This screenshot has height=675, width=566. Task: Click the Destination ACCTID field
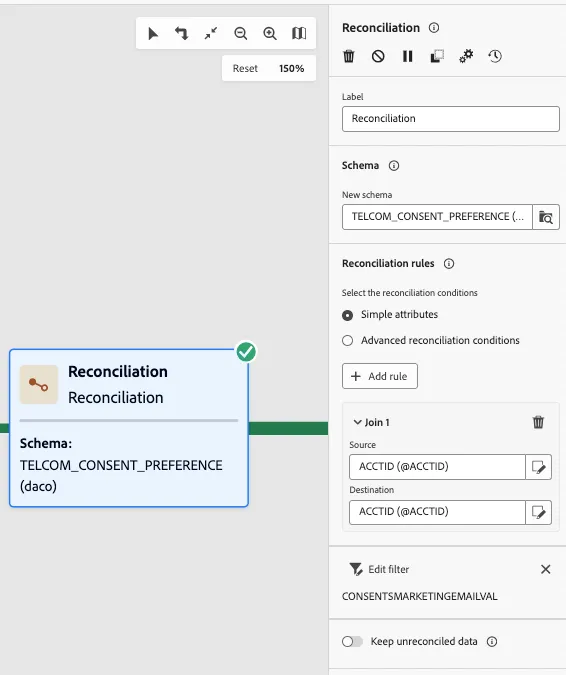437,512
